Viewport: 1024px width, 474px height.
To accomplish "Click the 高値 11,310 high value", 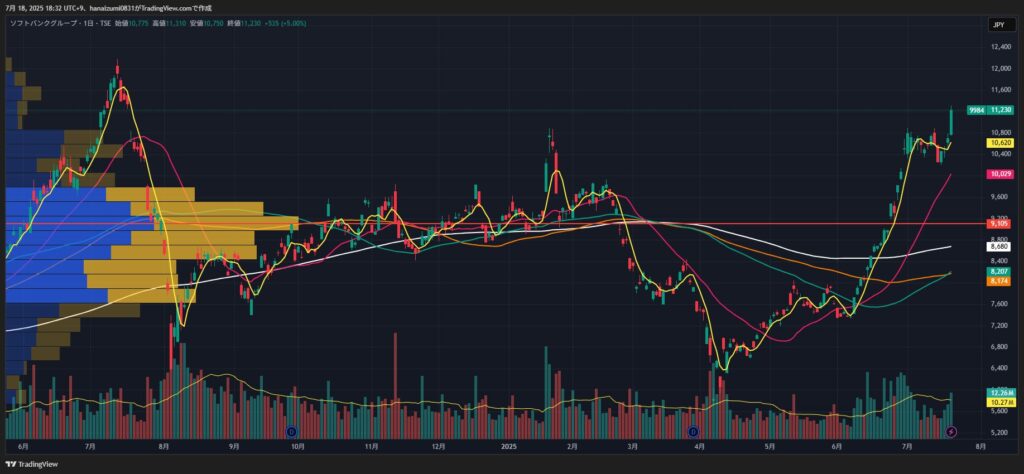I will point(170,23).
